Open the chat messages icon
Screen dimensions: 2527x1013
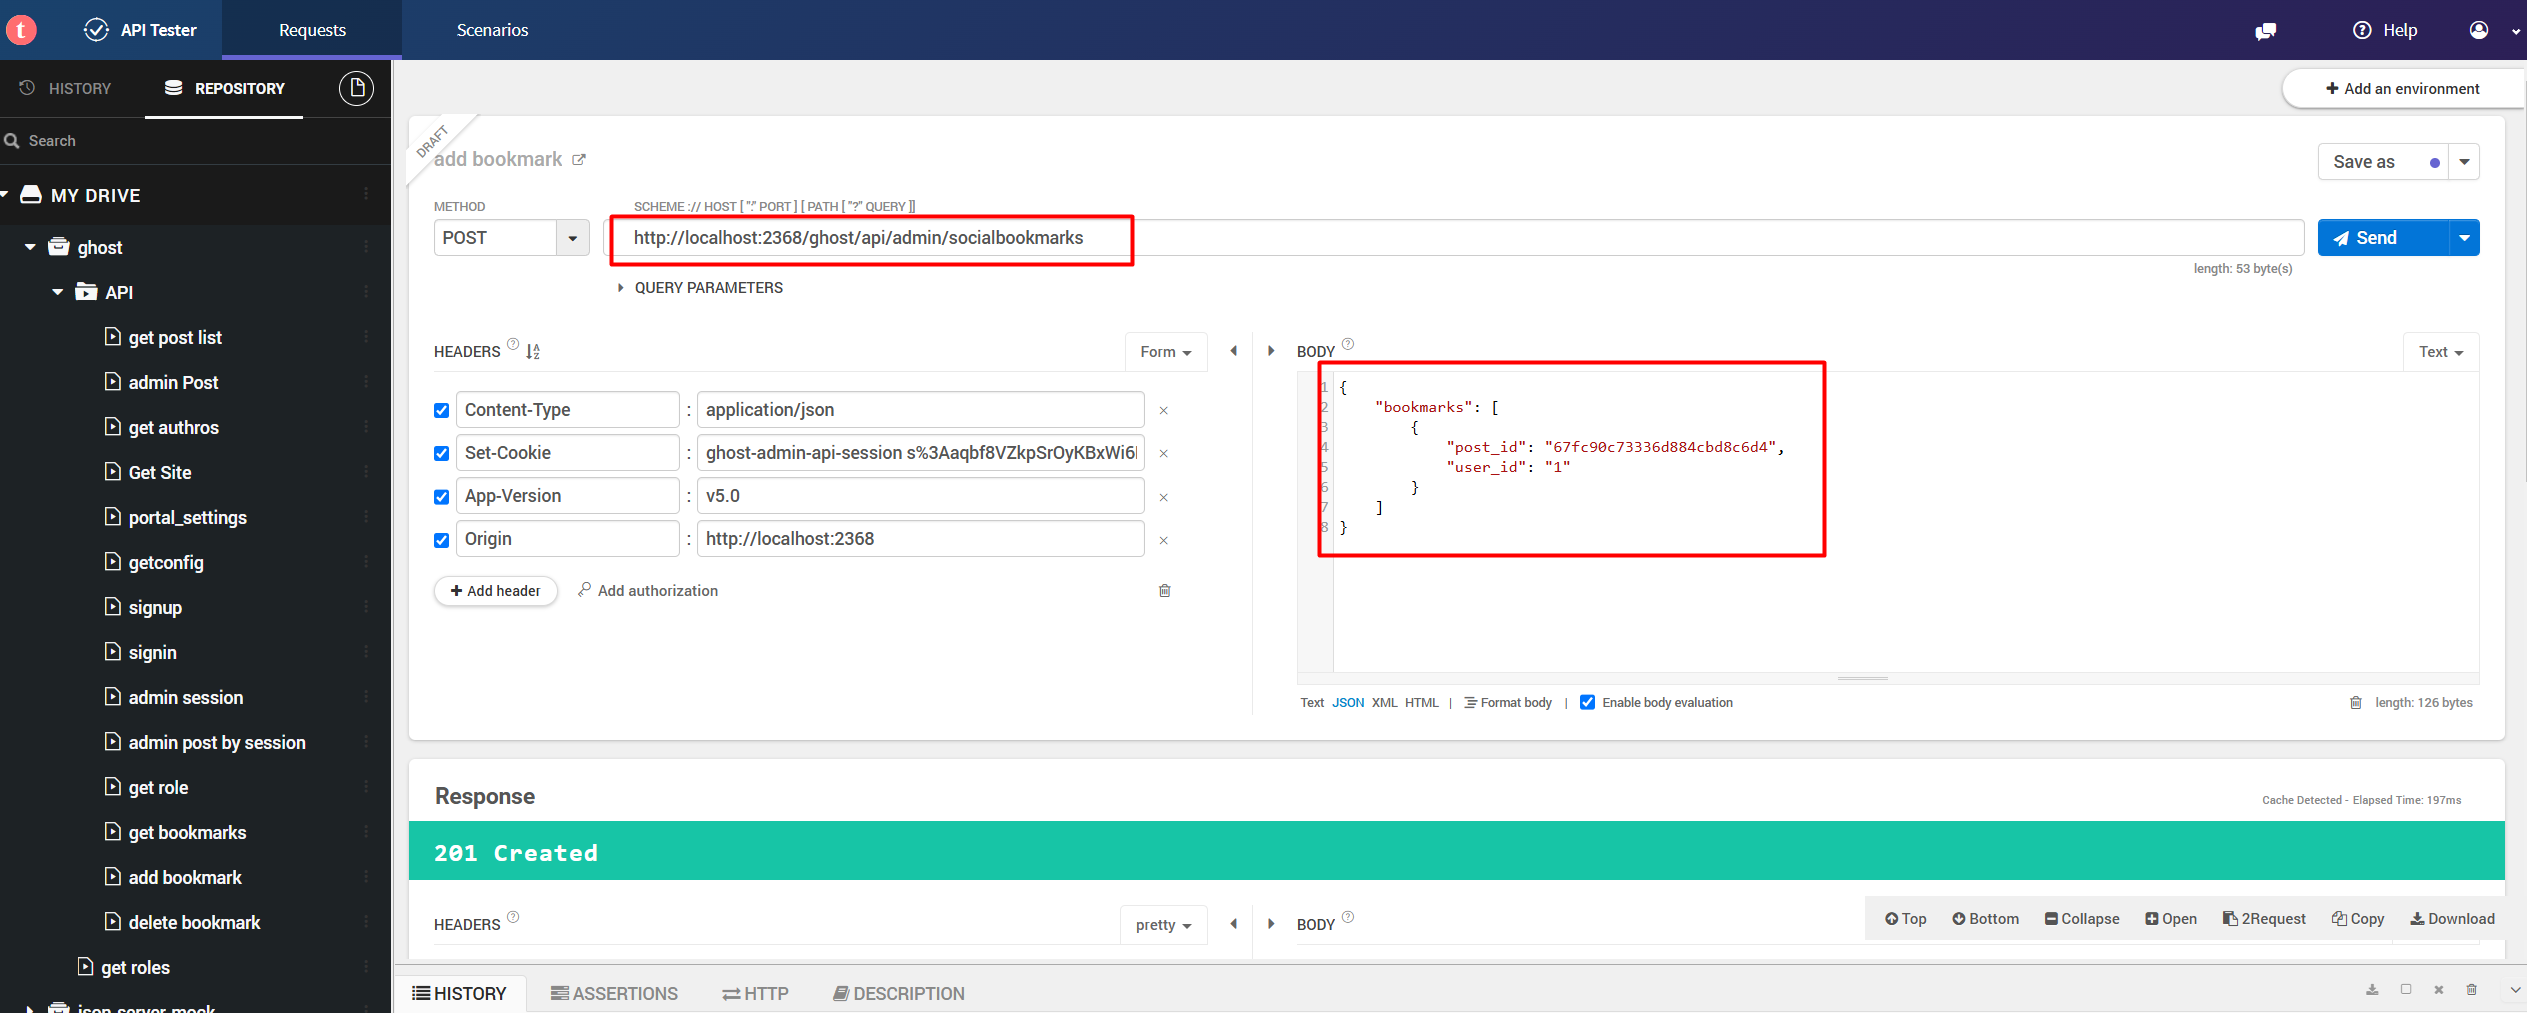(2265, 31)
